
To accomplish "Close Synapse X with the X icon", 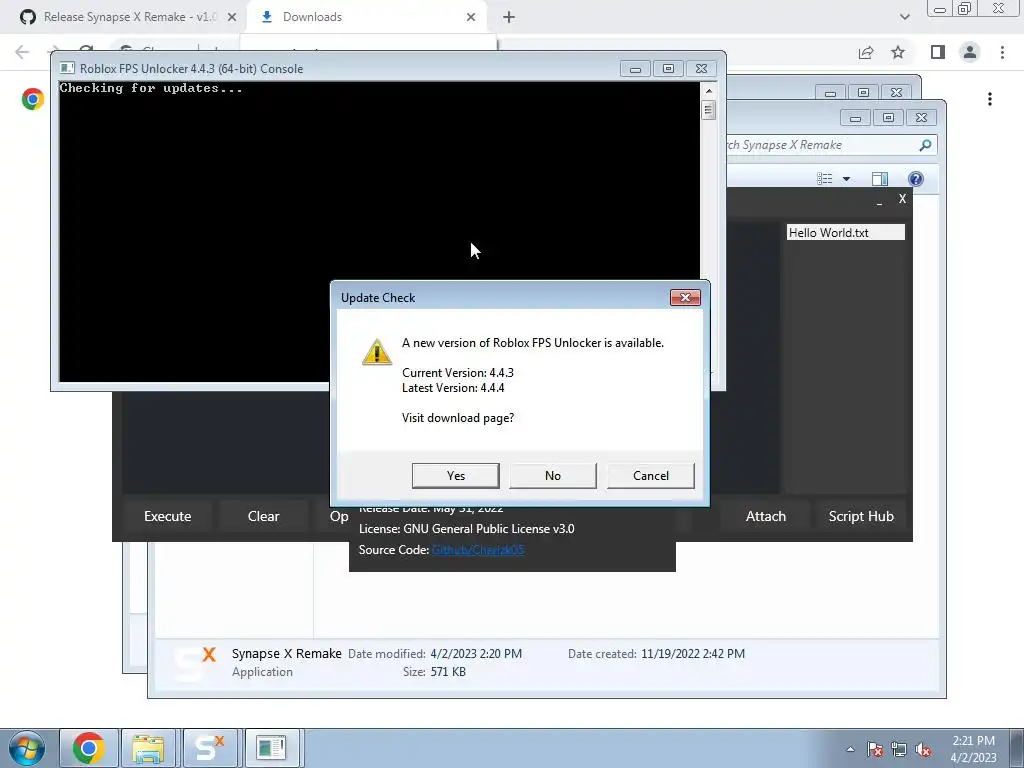I will (903, 199).
